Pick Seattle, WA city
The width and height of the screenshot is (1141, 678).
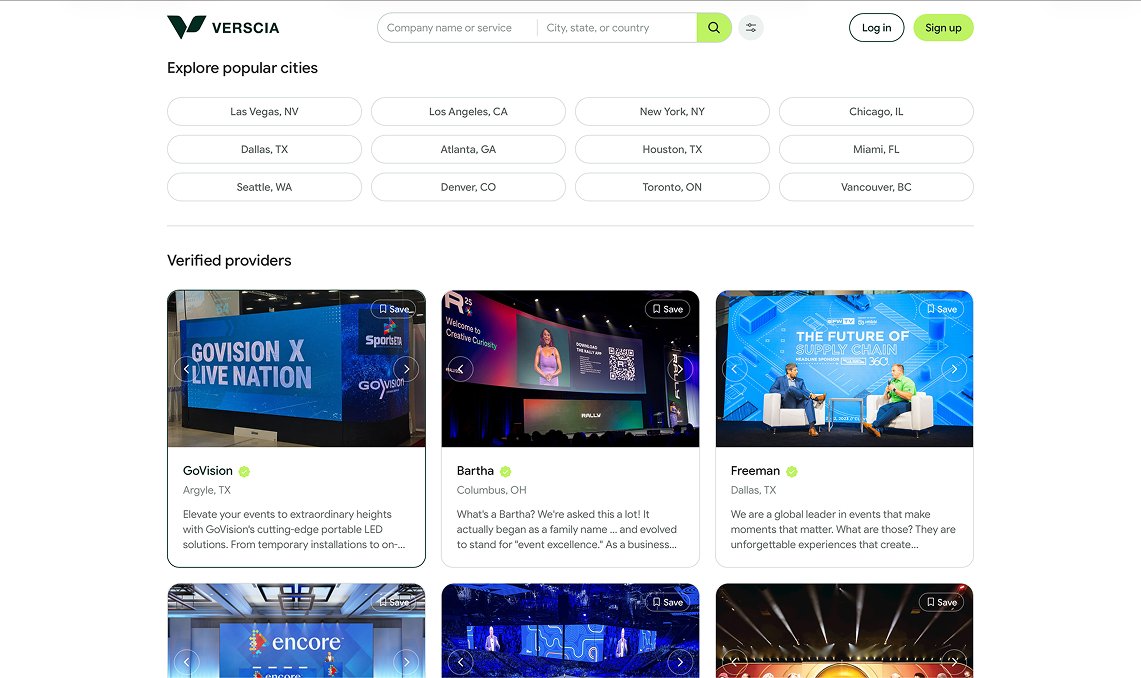264,187
